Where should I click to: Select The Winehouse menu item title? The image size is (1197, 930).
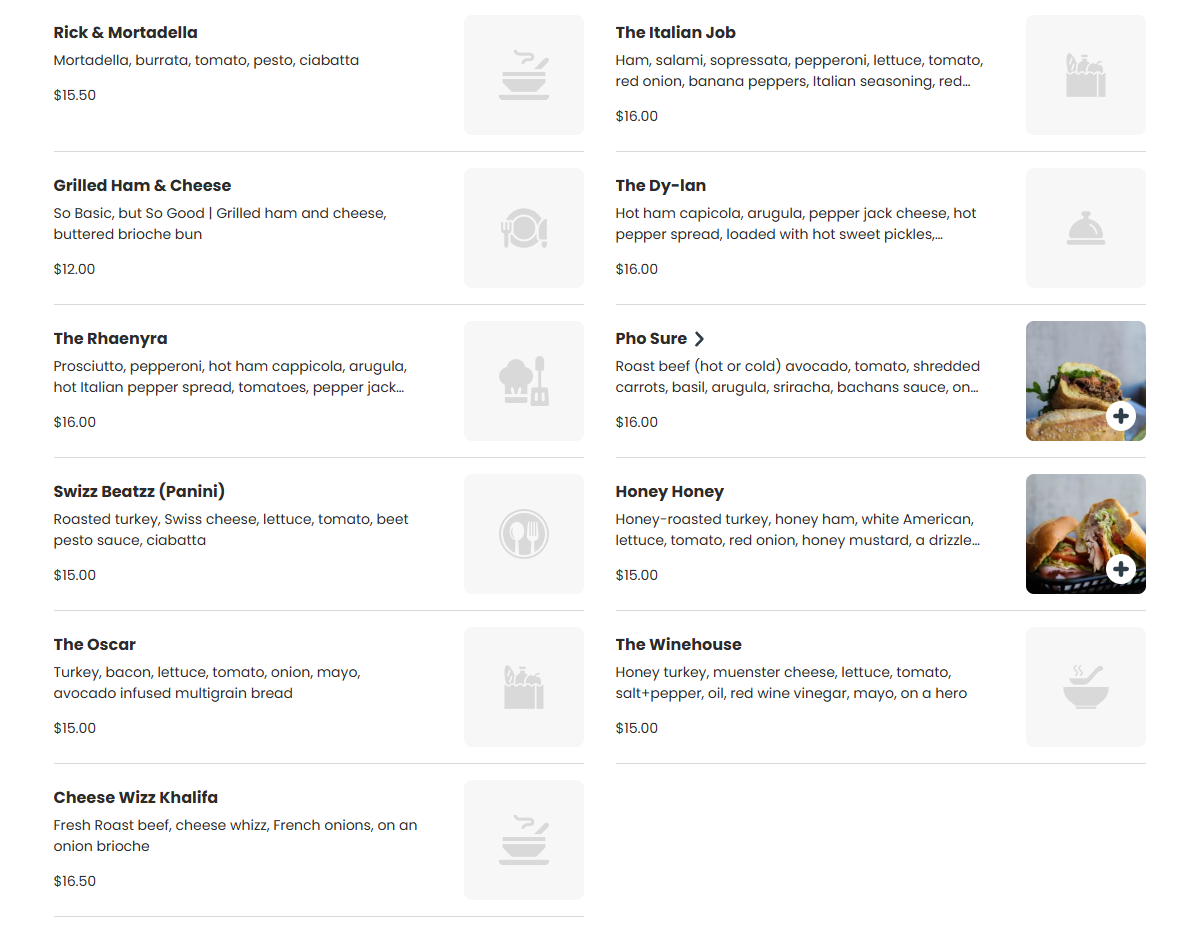[x=678, y=644]
